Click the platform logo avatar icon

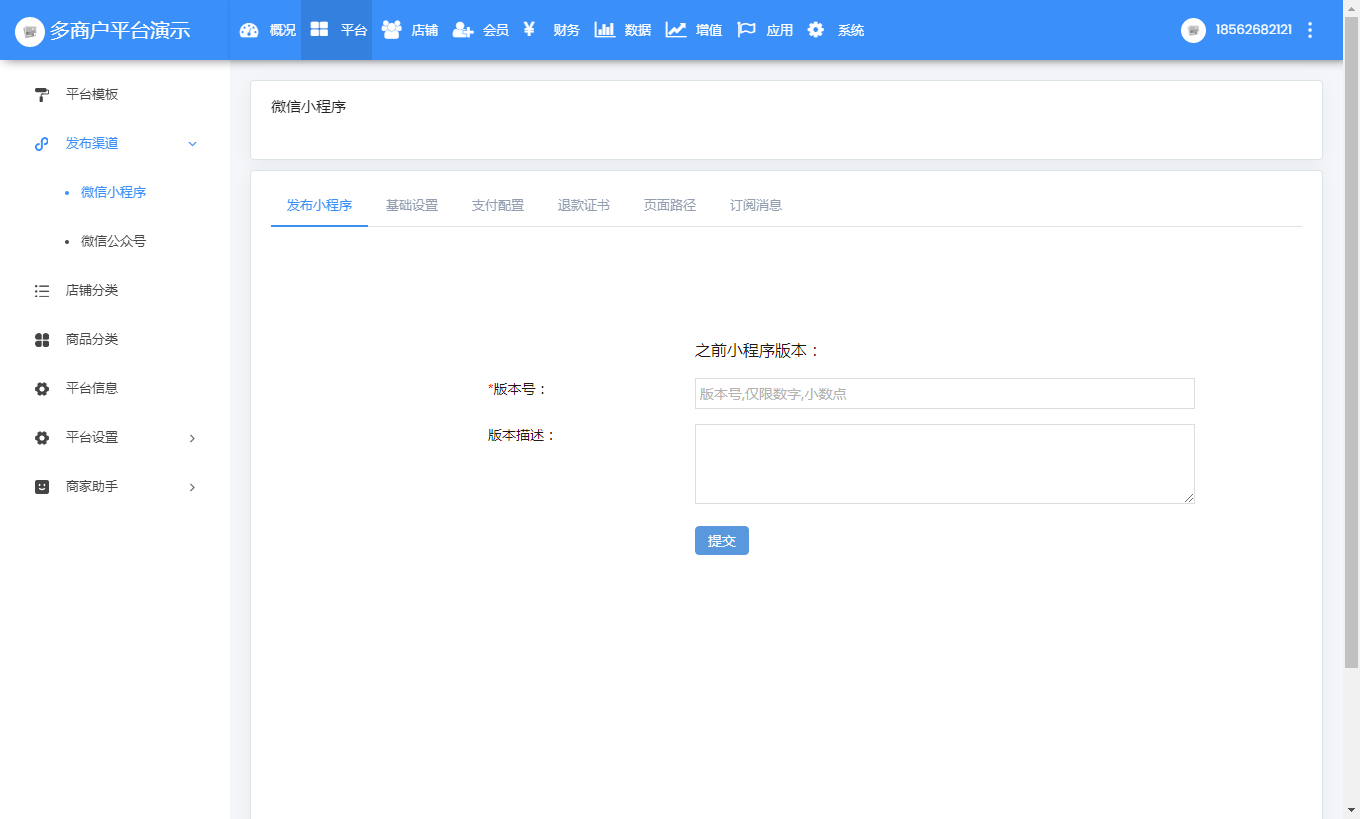pos(30,31)
